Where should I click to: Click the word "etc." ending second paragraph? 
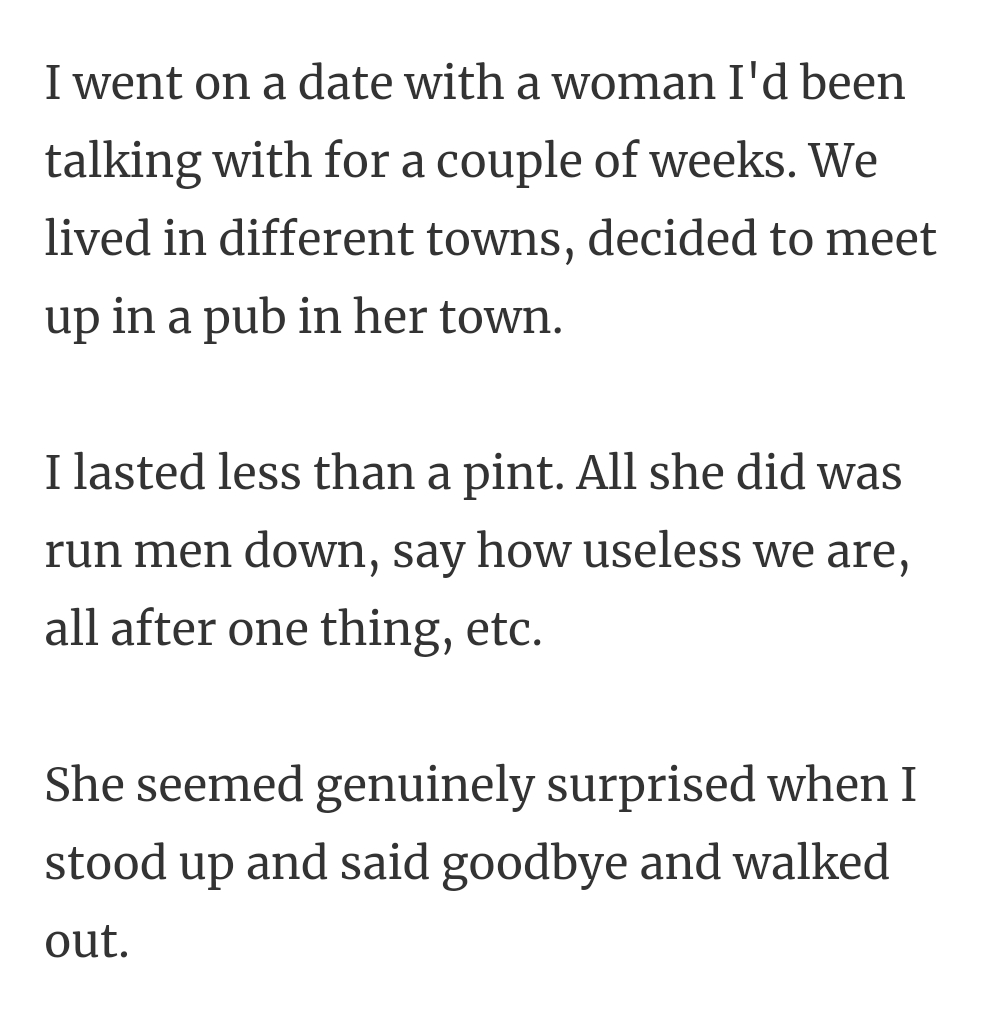pos(504,631)
